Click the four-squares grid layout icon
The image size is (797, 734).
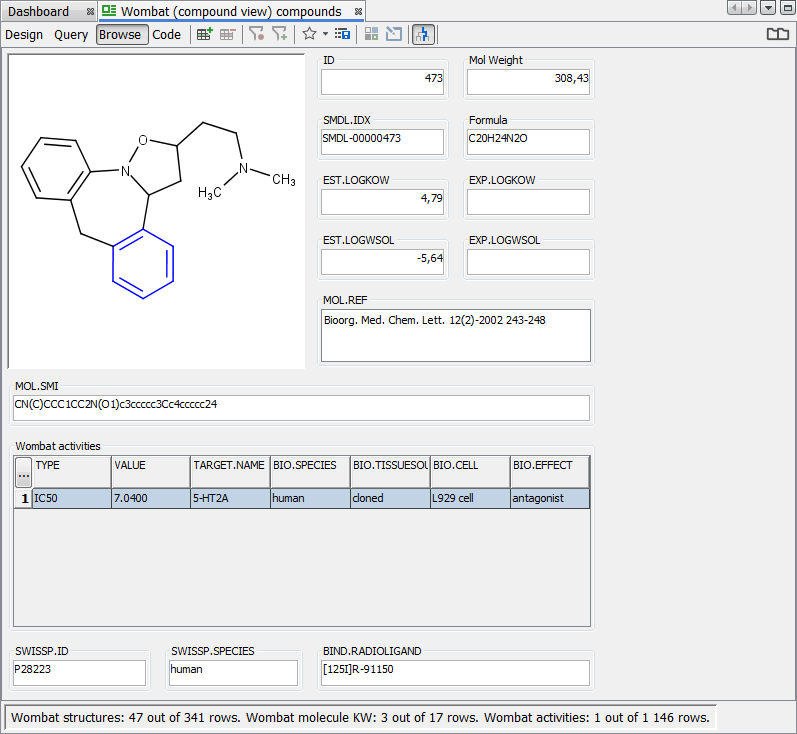[x=371, y=34]
